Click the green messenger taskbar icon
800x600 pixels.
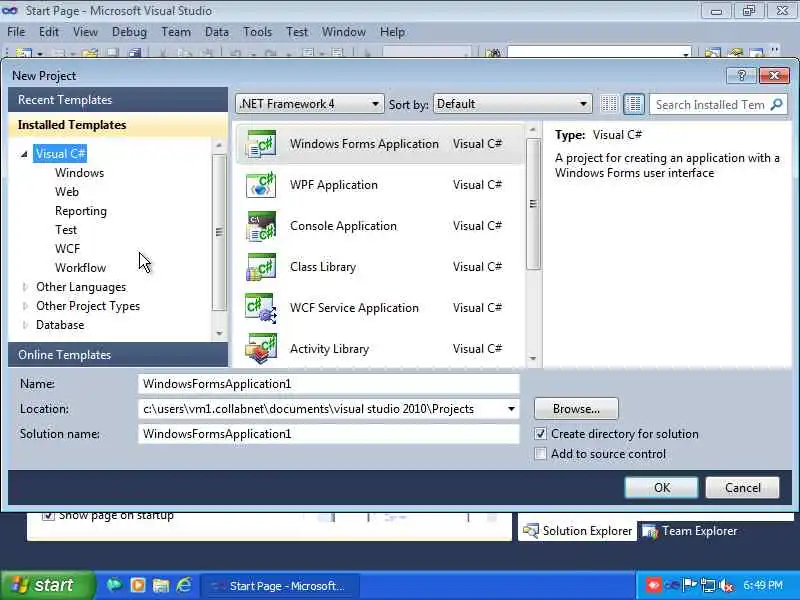tap(114, 585)
